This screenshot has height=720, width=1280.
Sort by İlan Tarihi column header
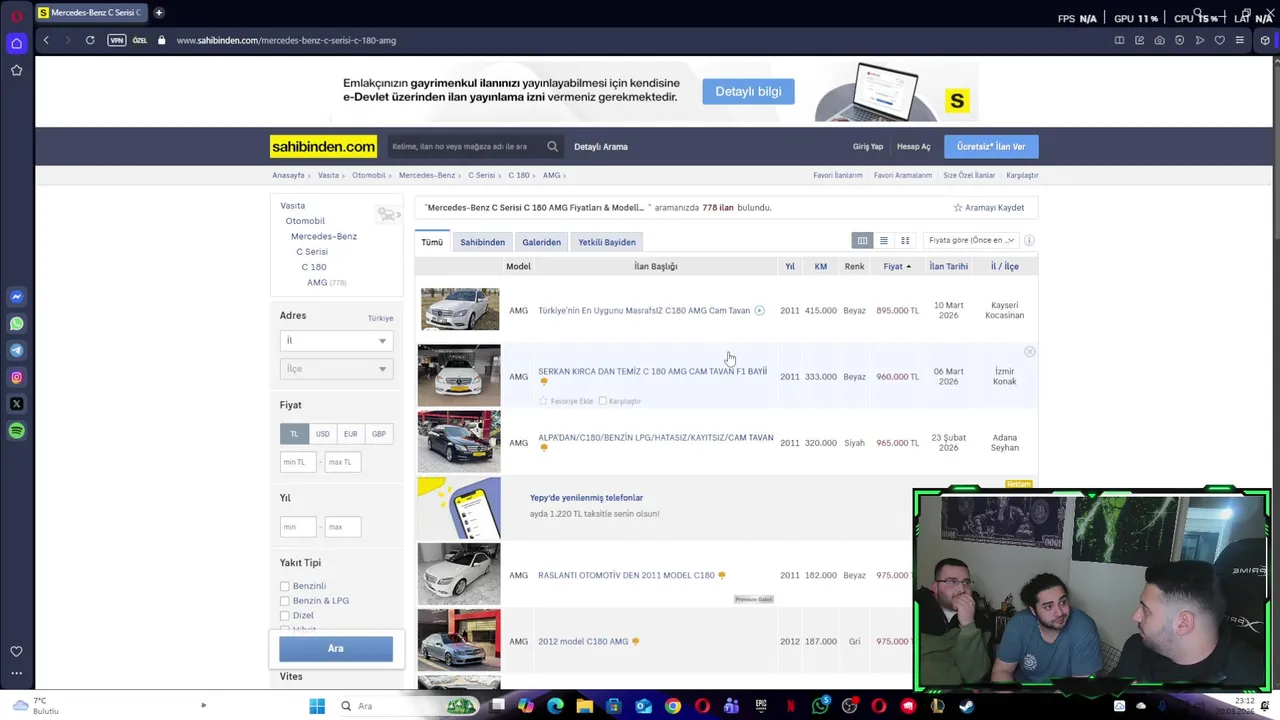pyautogui.click(x=948, y=266)
